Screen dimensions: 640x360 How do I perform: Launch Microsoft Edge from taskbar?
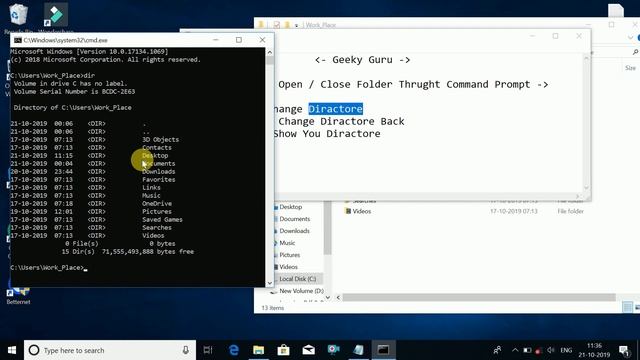click(233, 350)
